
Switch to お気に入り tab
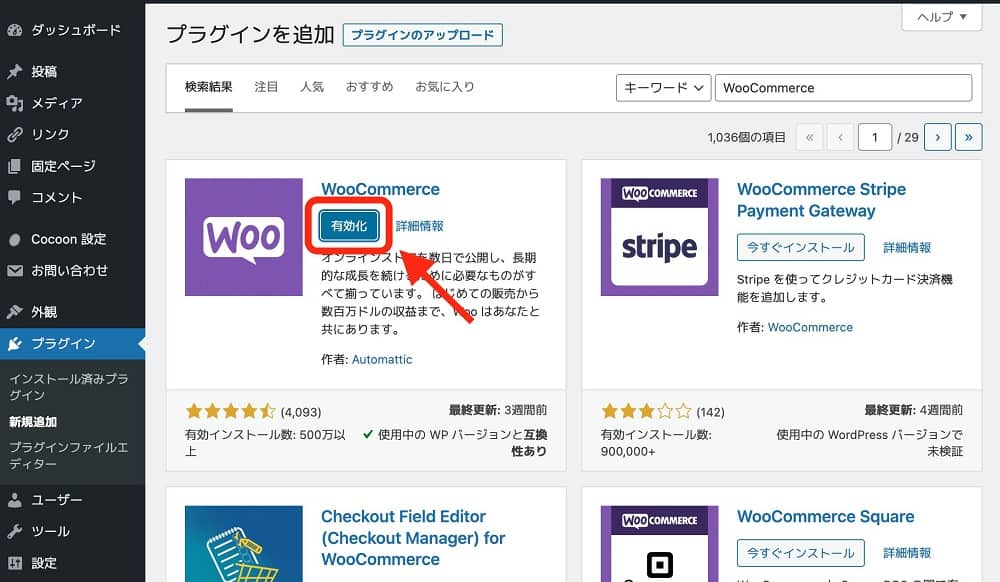pyautogui.click(x=445, y=87)
